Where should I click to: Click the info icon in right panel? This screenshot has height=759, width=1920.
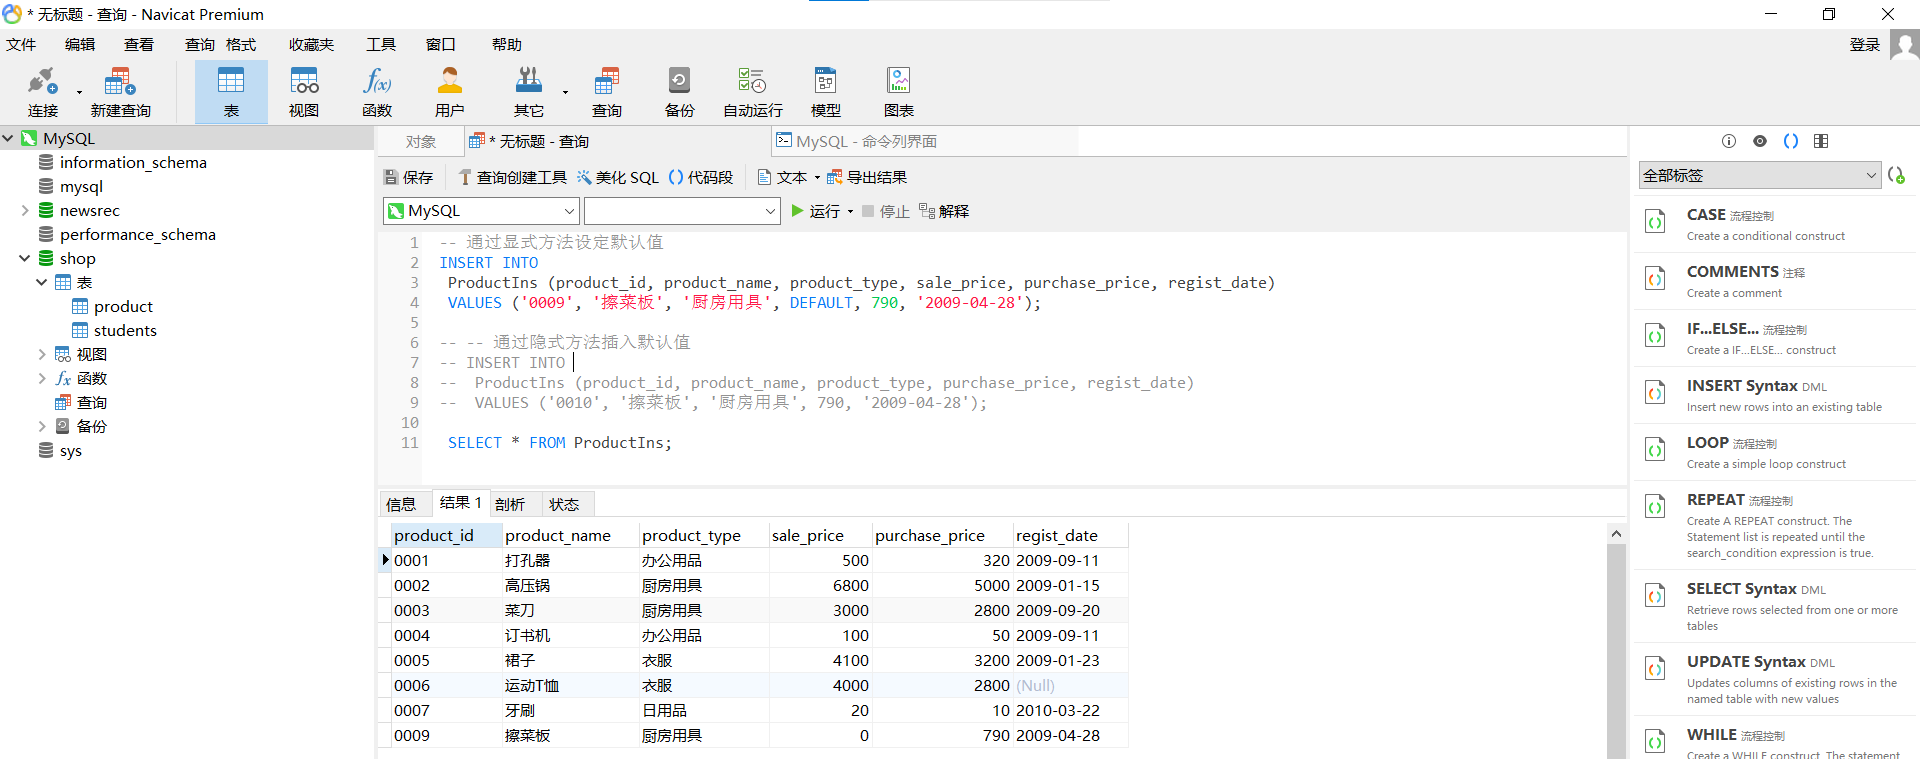point(1729,141)
